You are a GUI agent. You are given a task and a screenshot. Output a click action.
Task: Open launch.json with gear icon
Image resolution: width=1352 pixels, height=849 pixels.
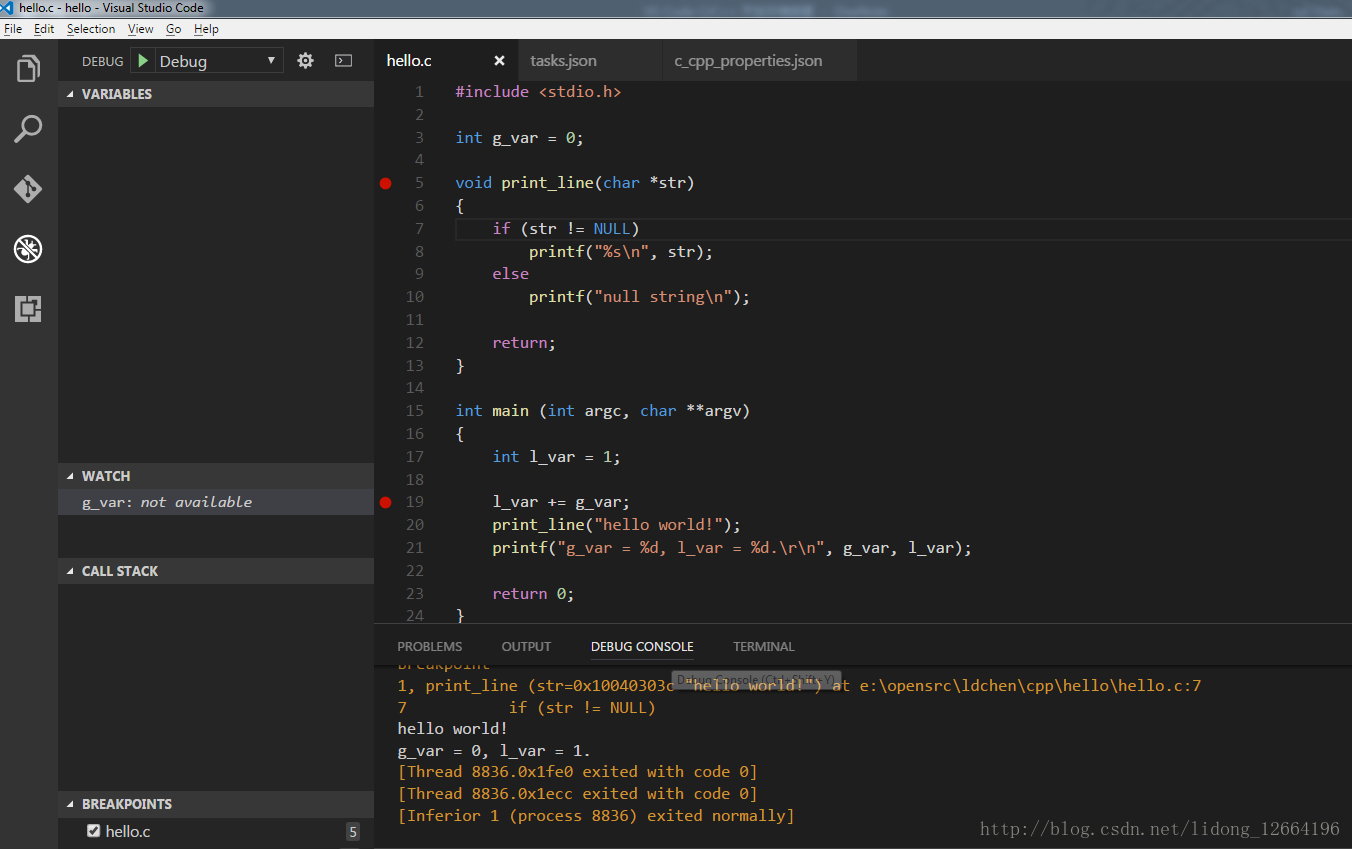(x=305, y=61)
